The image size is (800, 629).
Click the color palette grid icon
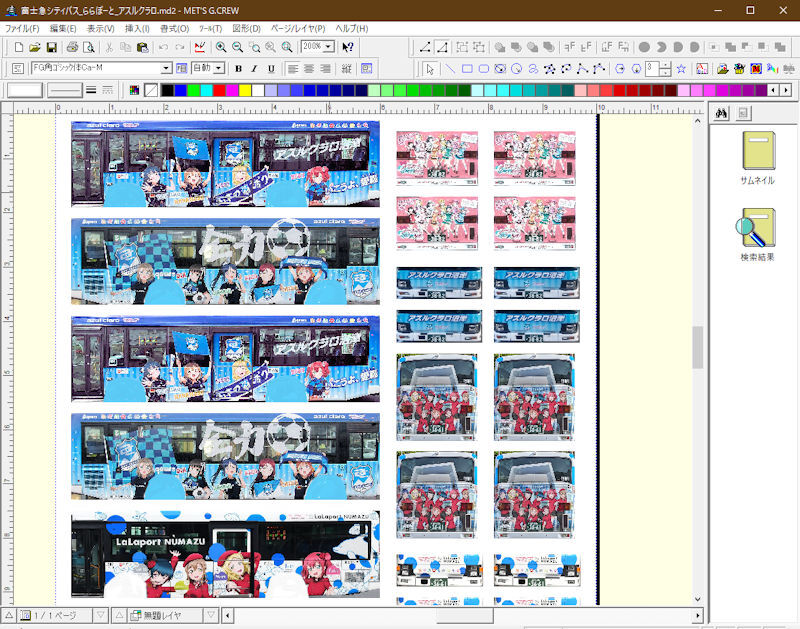134,90
